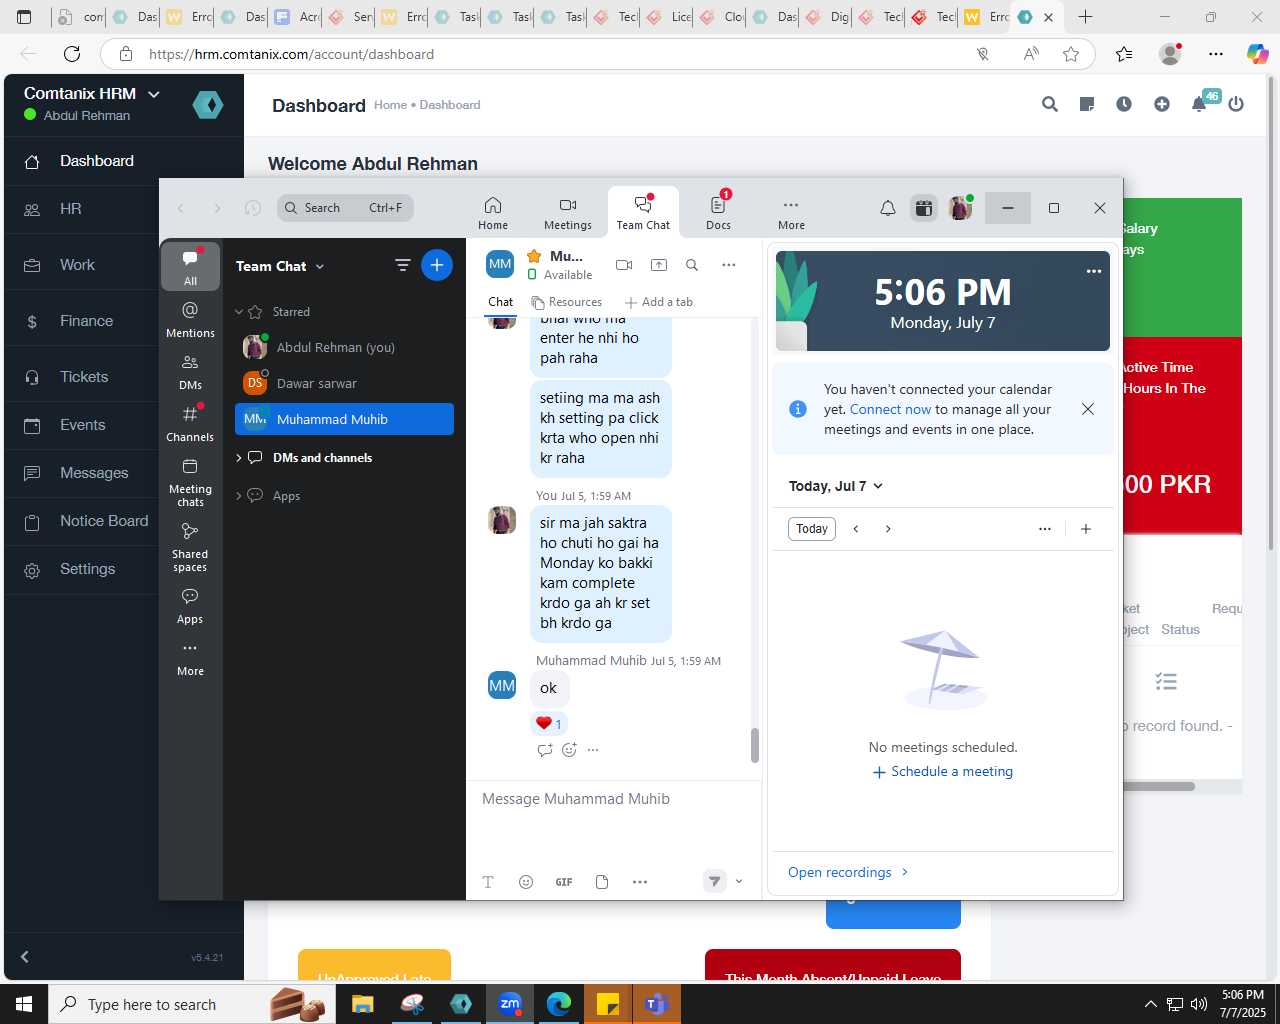Open the Resources tab in chat
Image resolution: width=1280 pixels, height=1024 pixels.
click(x=566, y=302)
